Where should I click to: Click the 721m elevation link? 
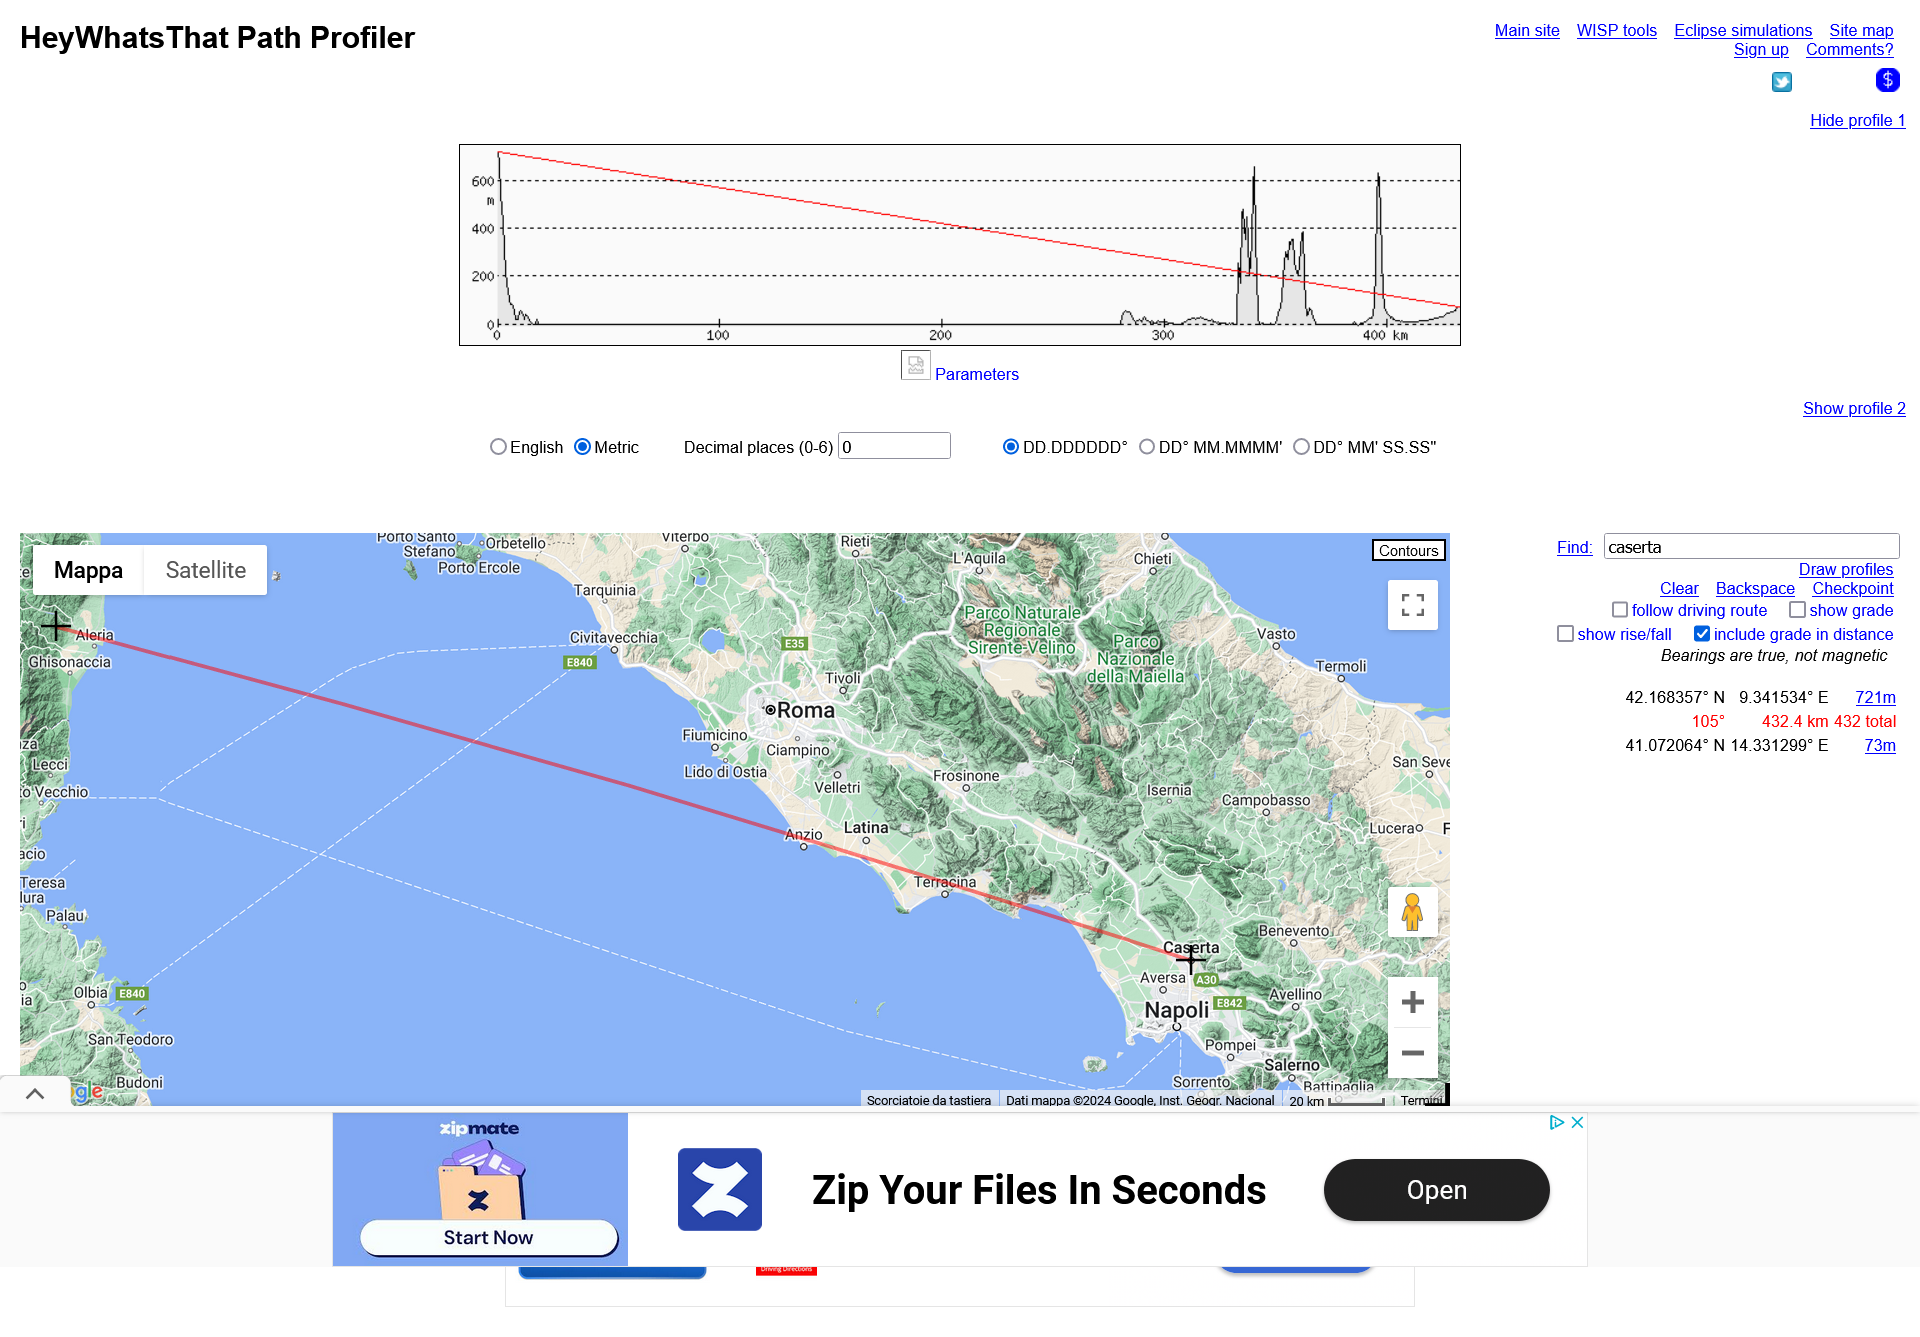click(1875, 697)
